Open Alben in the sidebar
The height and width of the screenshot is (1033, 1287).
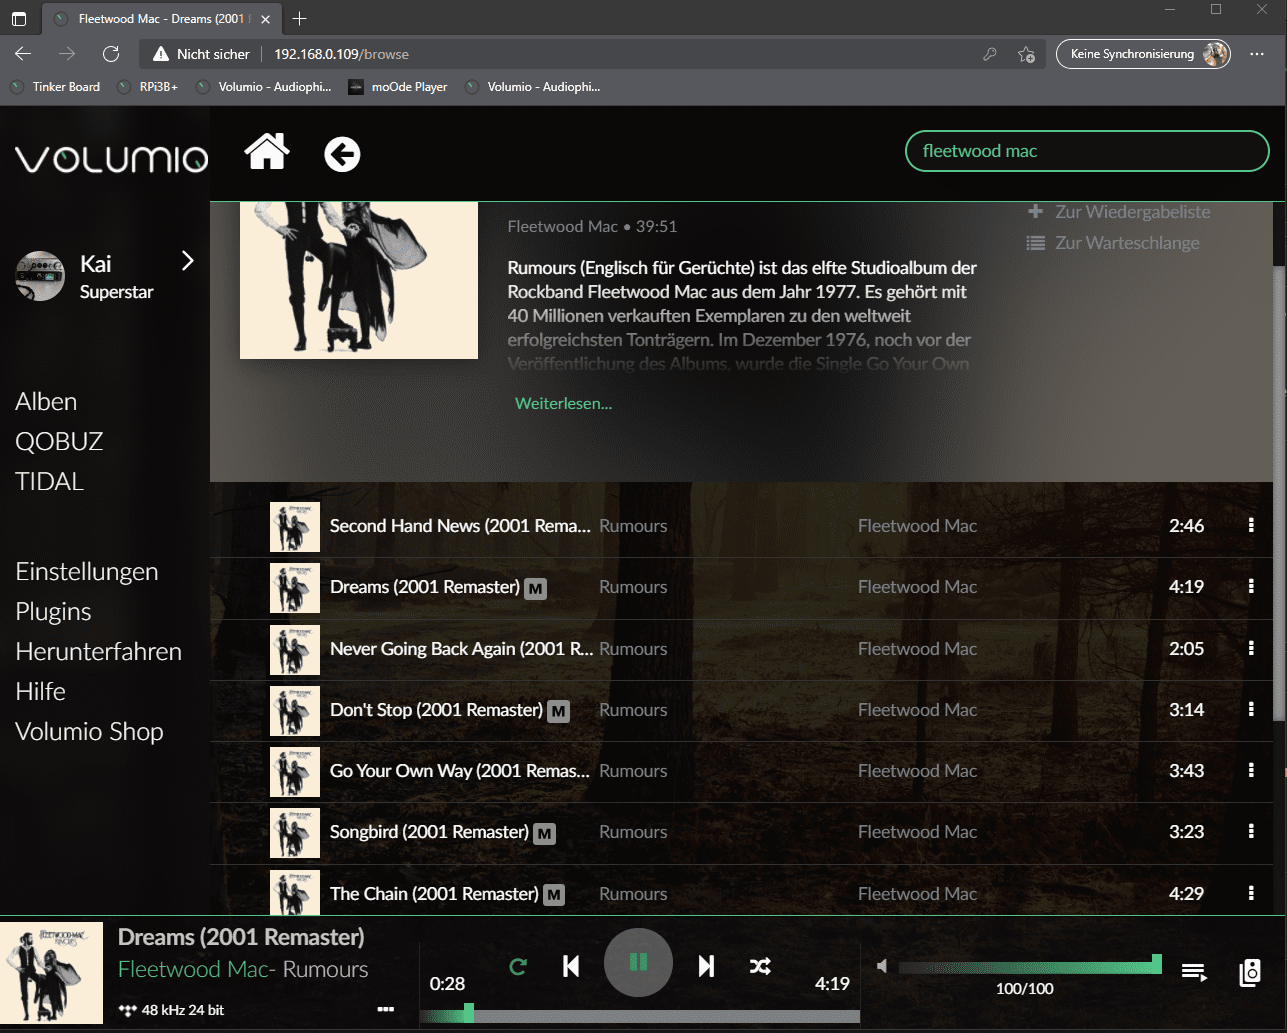point(46,402)
